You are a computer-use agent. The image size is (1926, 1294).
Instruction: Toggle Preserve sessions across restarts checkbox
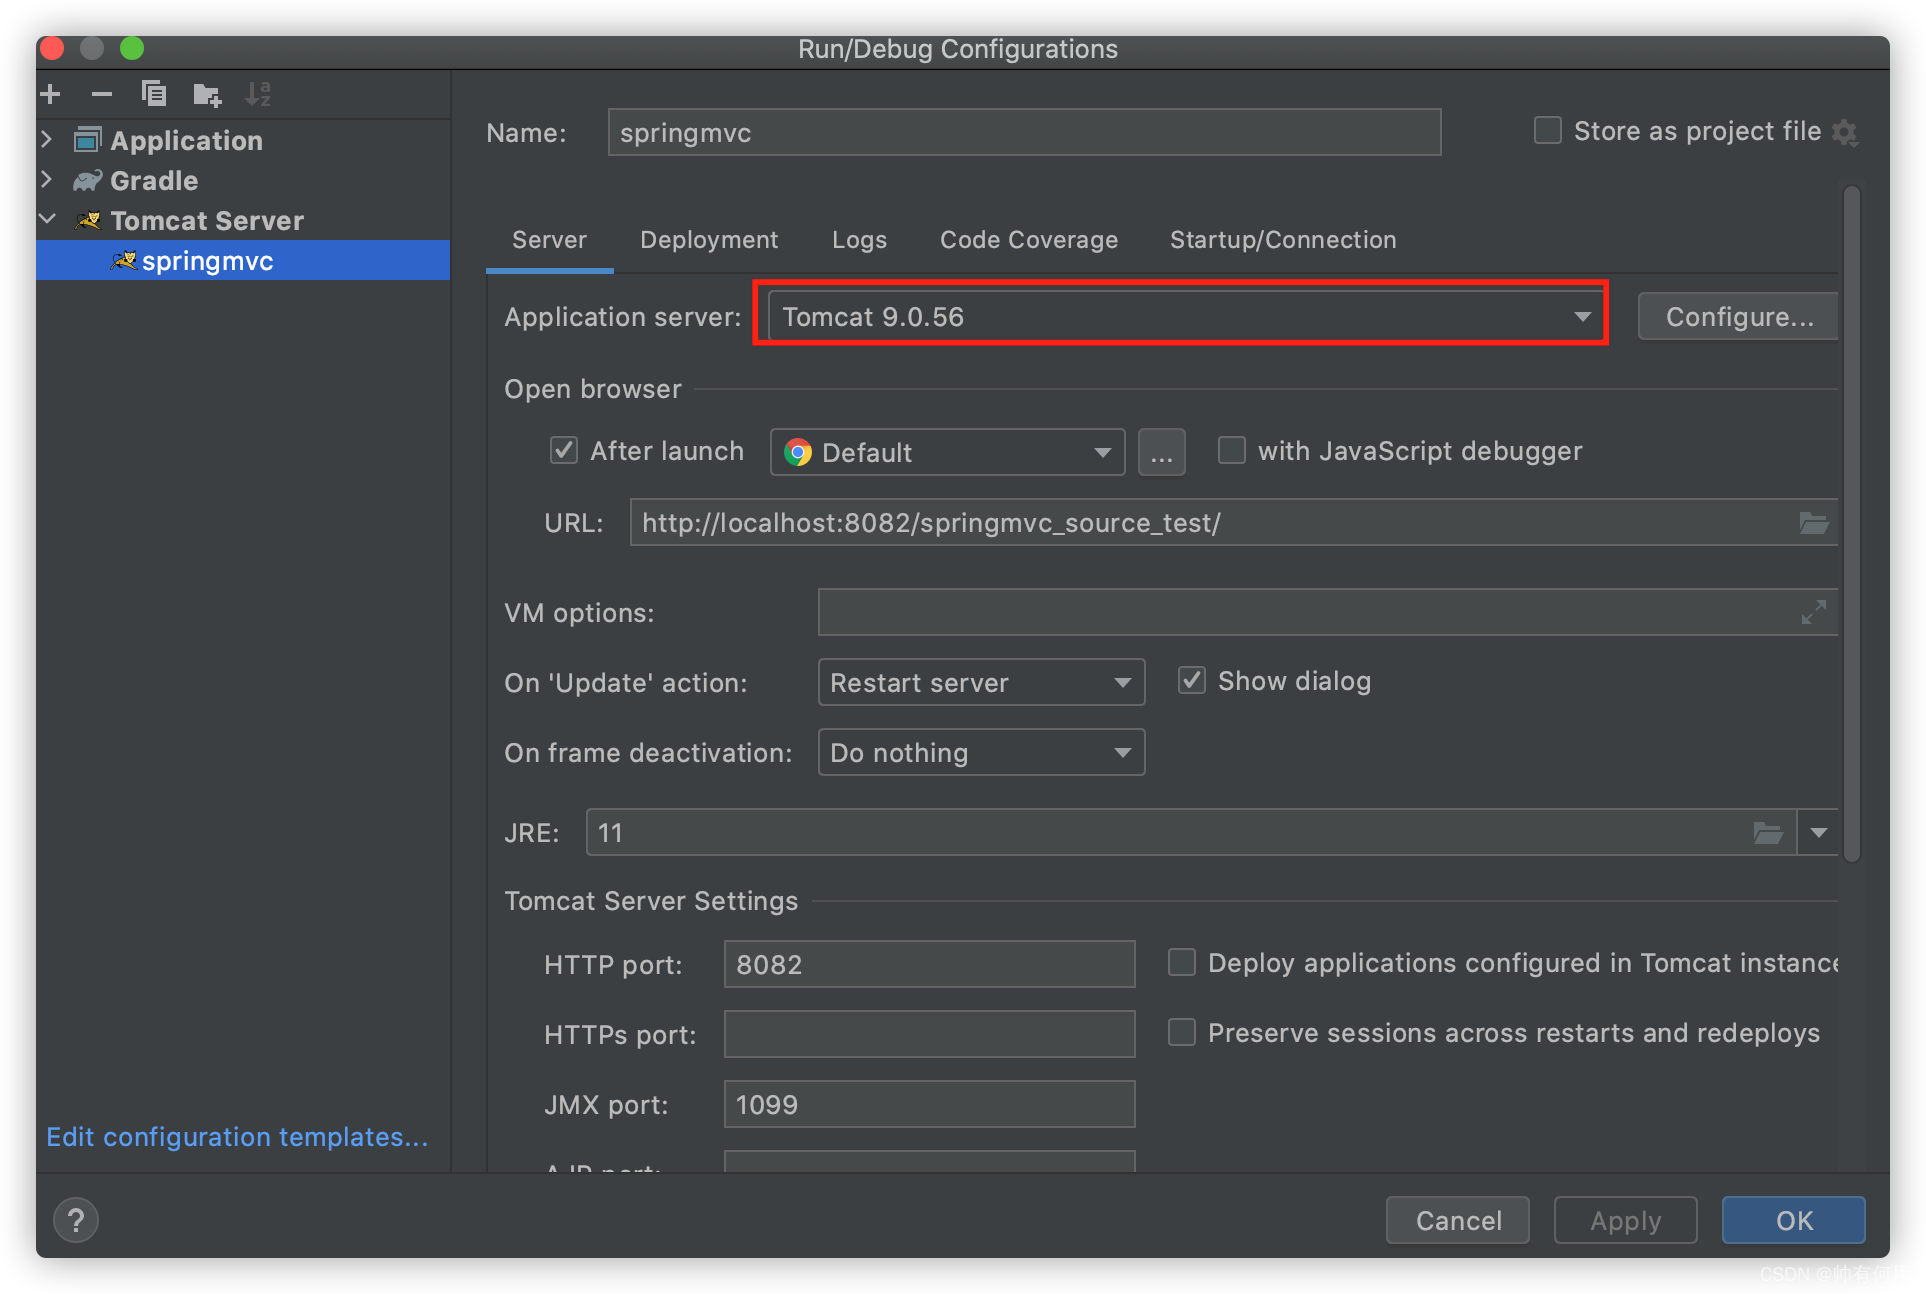click(x=1182, y=1032)
